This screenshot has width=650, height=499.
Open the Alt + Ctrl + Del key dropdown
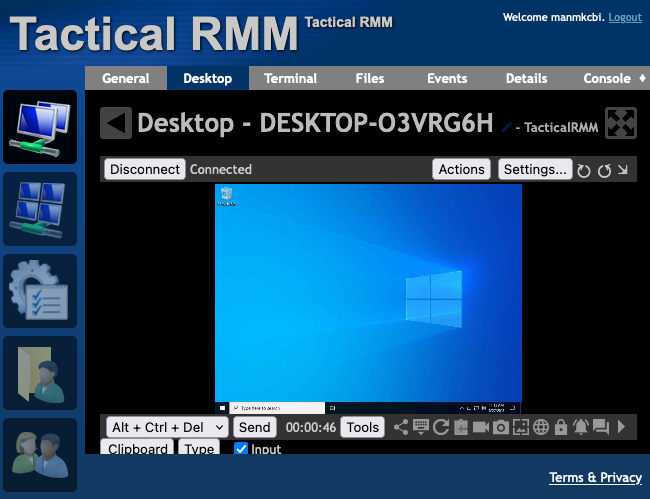(x=167, y=427)
